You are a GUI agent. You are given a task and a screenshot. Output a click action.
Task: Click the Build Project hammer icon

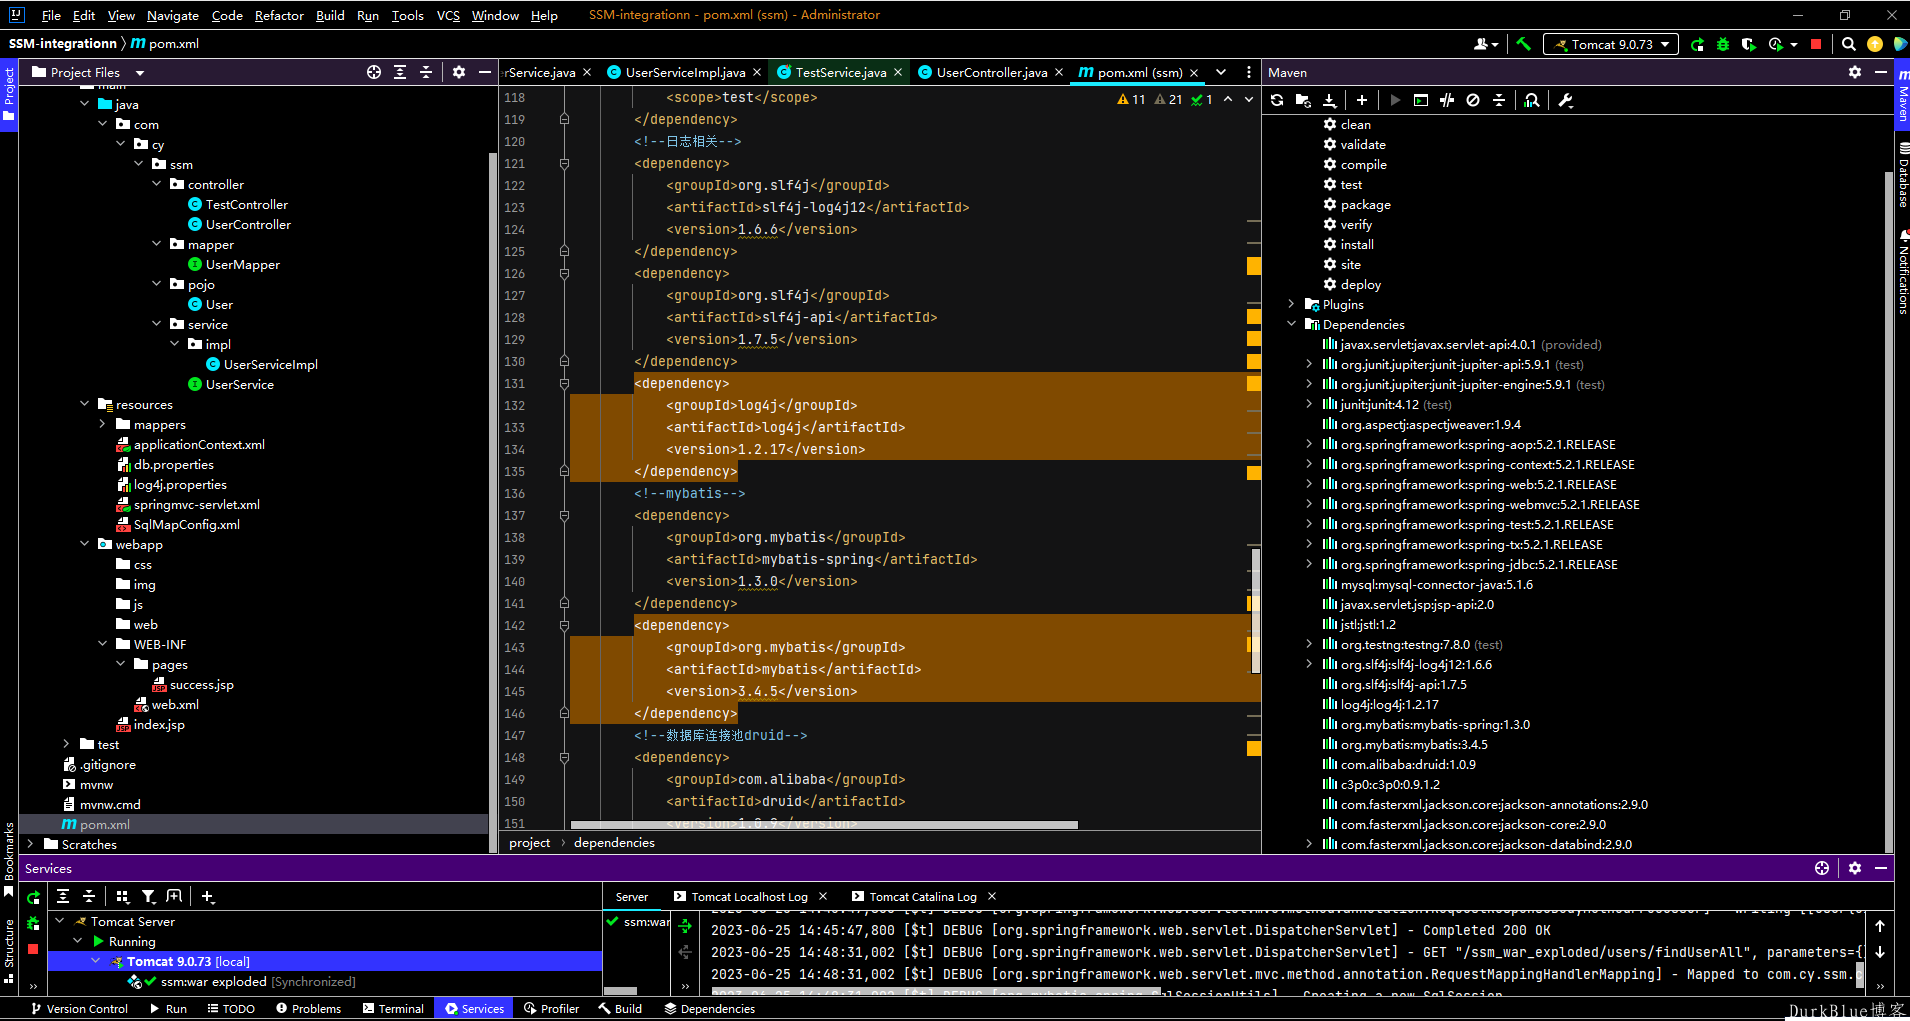click(x=1523, y=44)
